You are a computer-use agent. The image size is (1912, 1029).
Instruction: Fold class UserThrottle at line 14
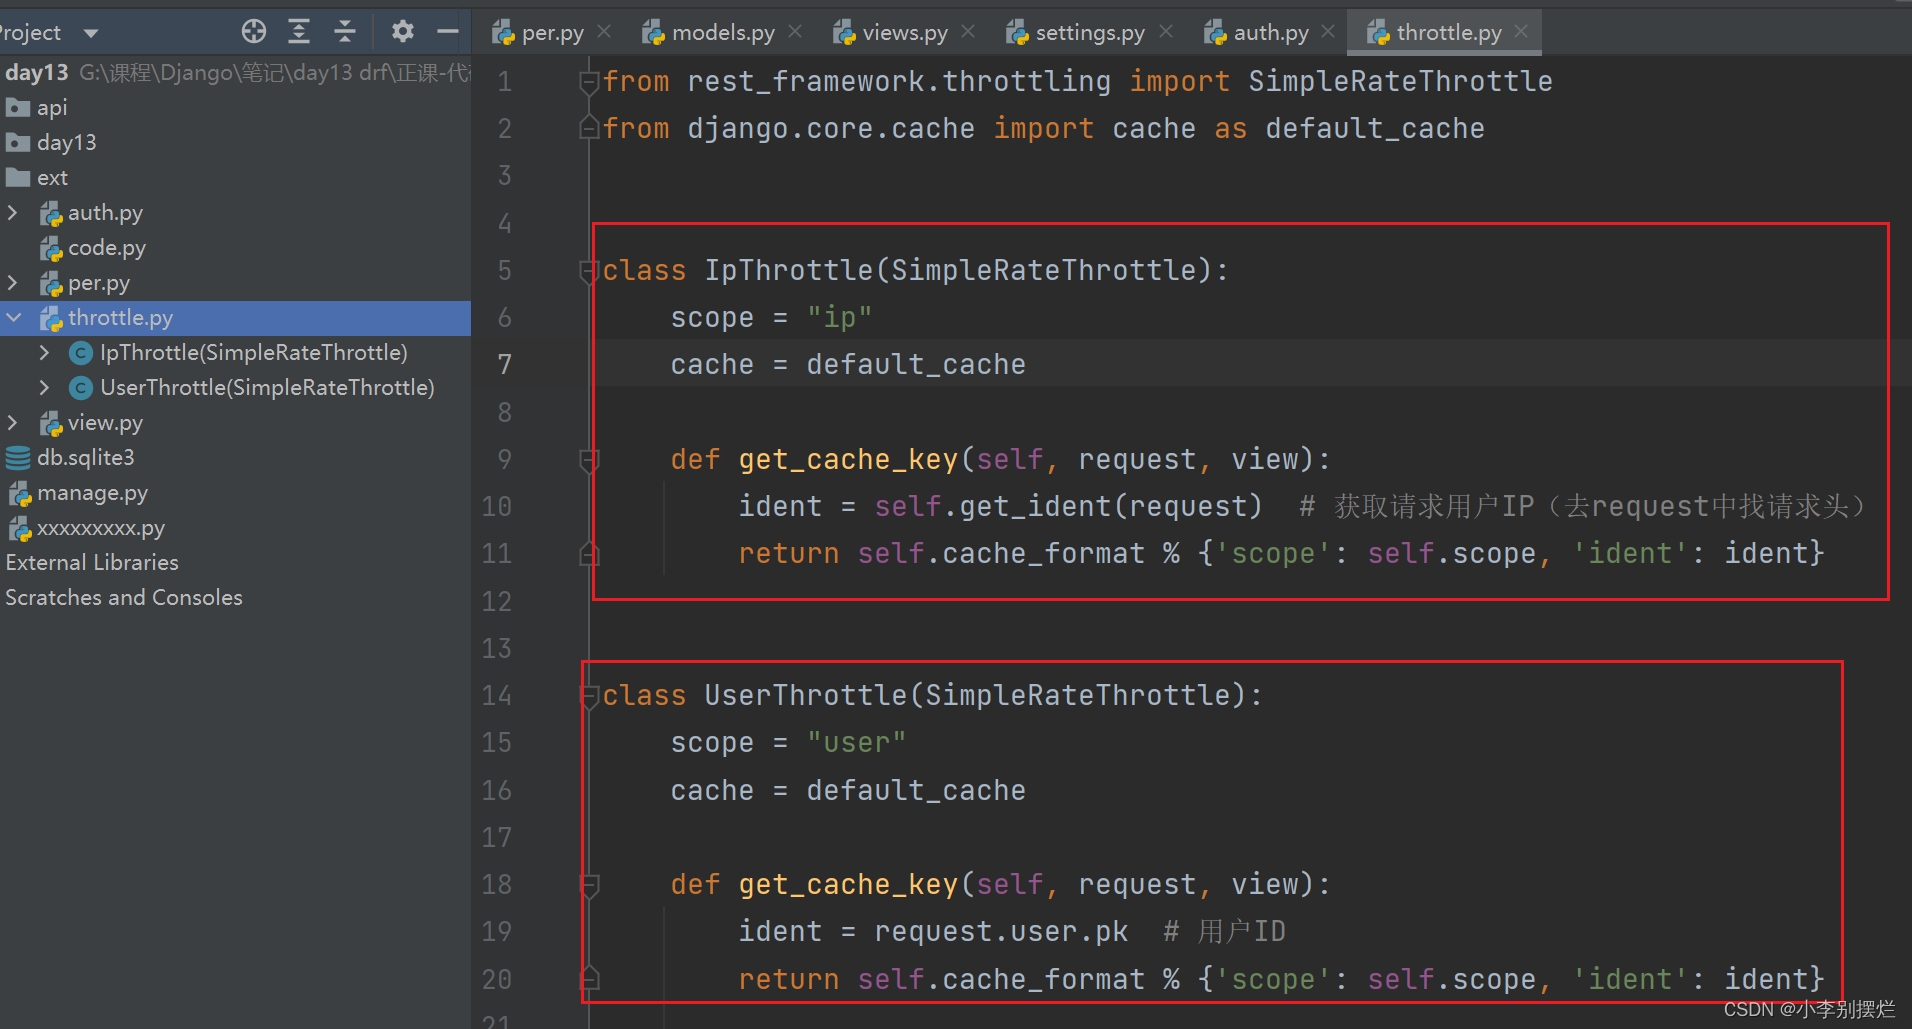(589, 695)
